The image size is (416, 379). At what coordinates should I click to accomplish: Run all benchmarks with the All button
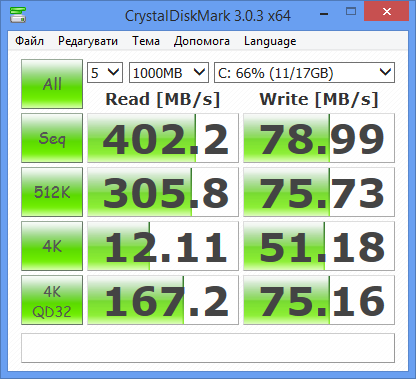point(52,84)
